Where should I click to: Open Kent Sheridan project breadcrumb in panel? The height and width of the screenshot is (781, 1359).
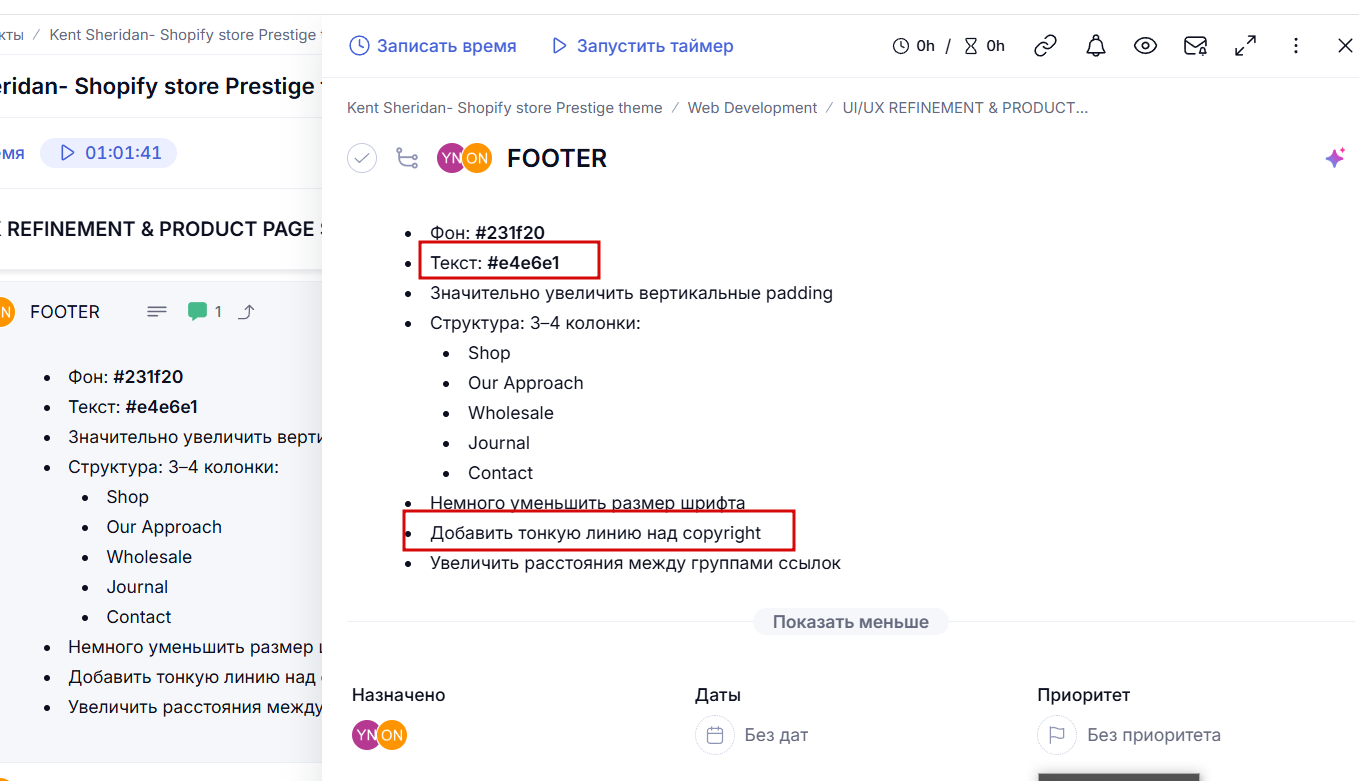[x=504, y=108]
